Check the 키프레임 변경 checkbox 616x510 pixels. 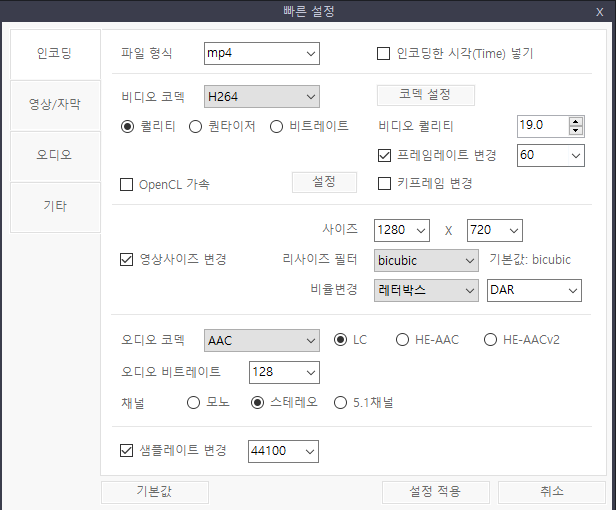[384, 183]
